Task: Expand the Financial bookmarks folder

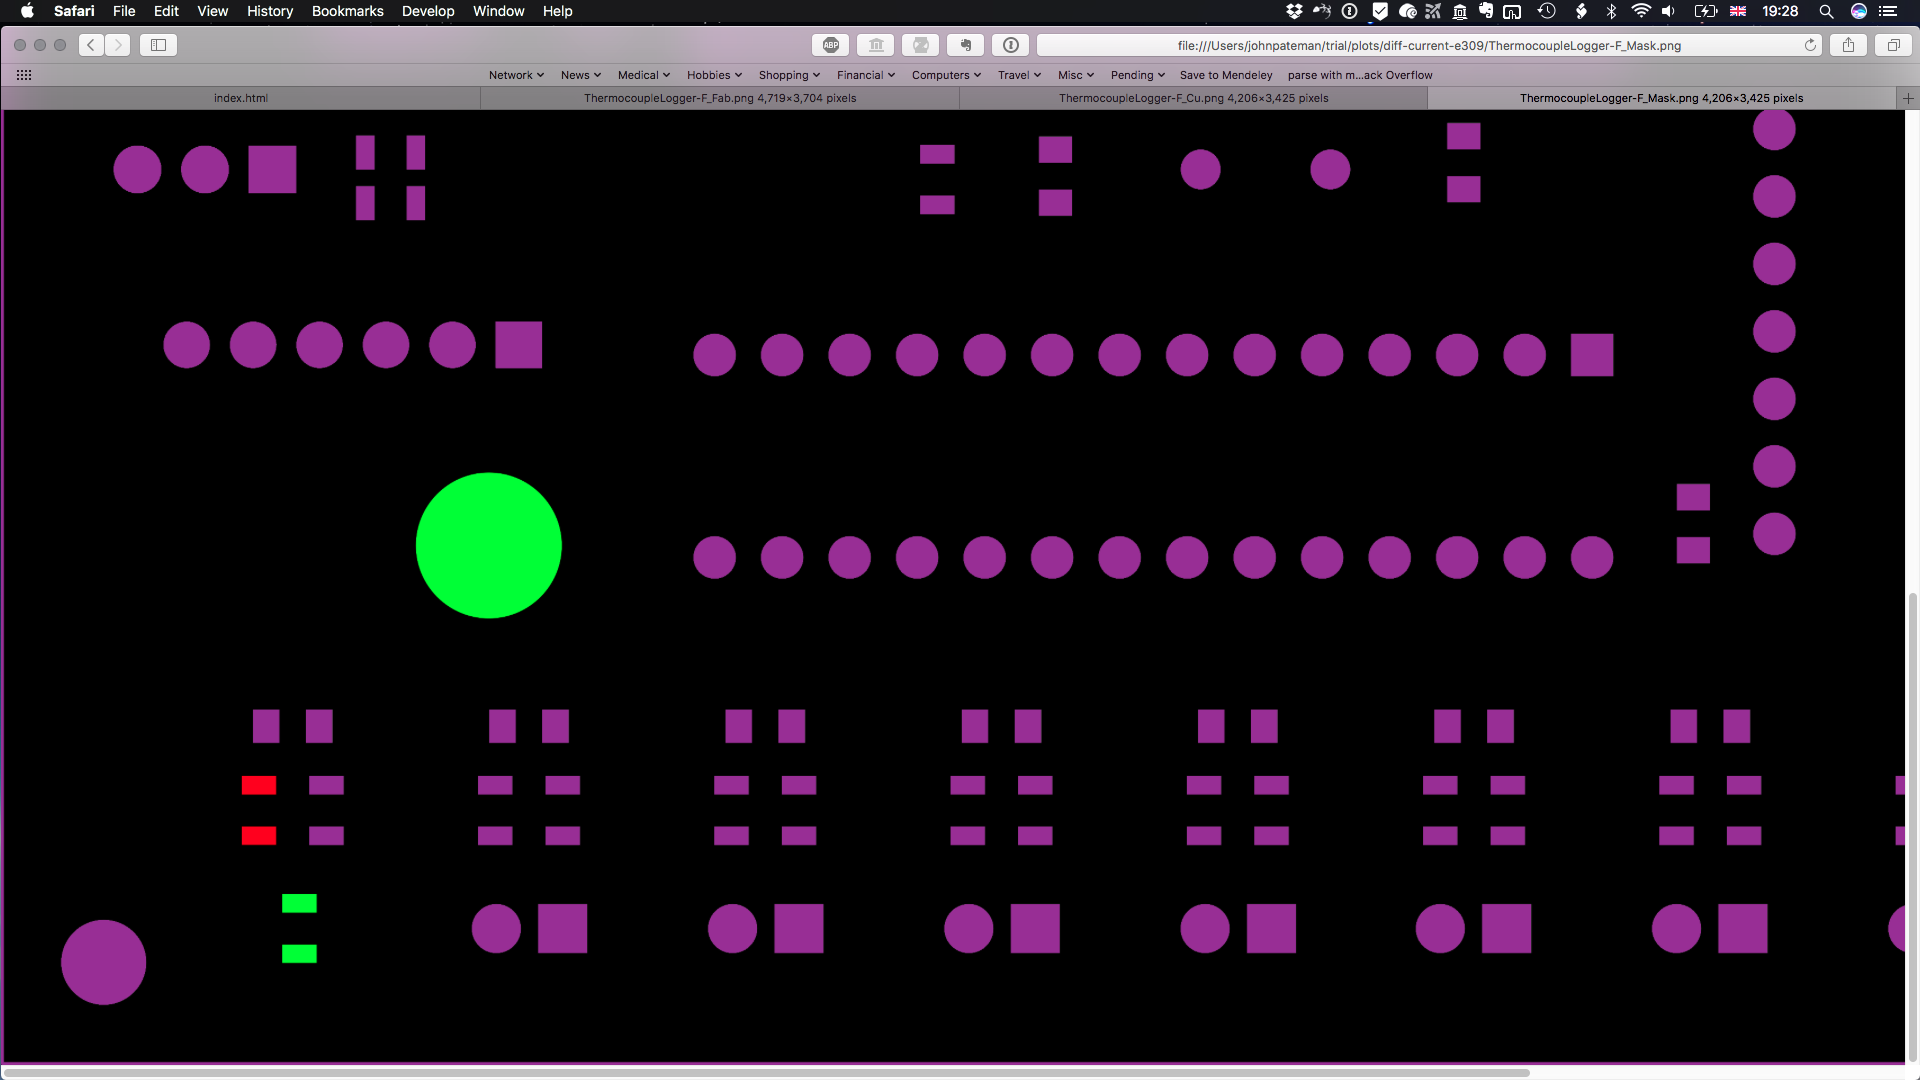Action: click(x=866, y=75)
